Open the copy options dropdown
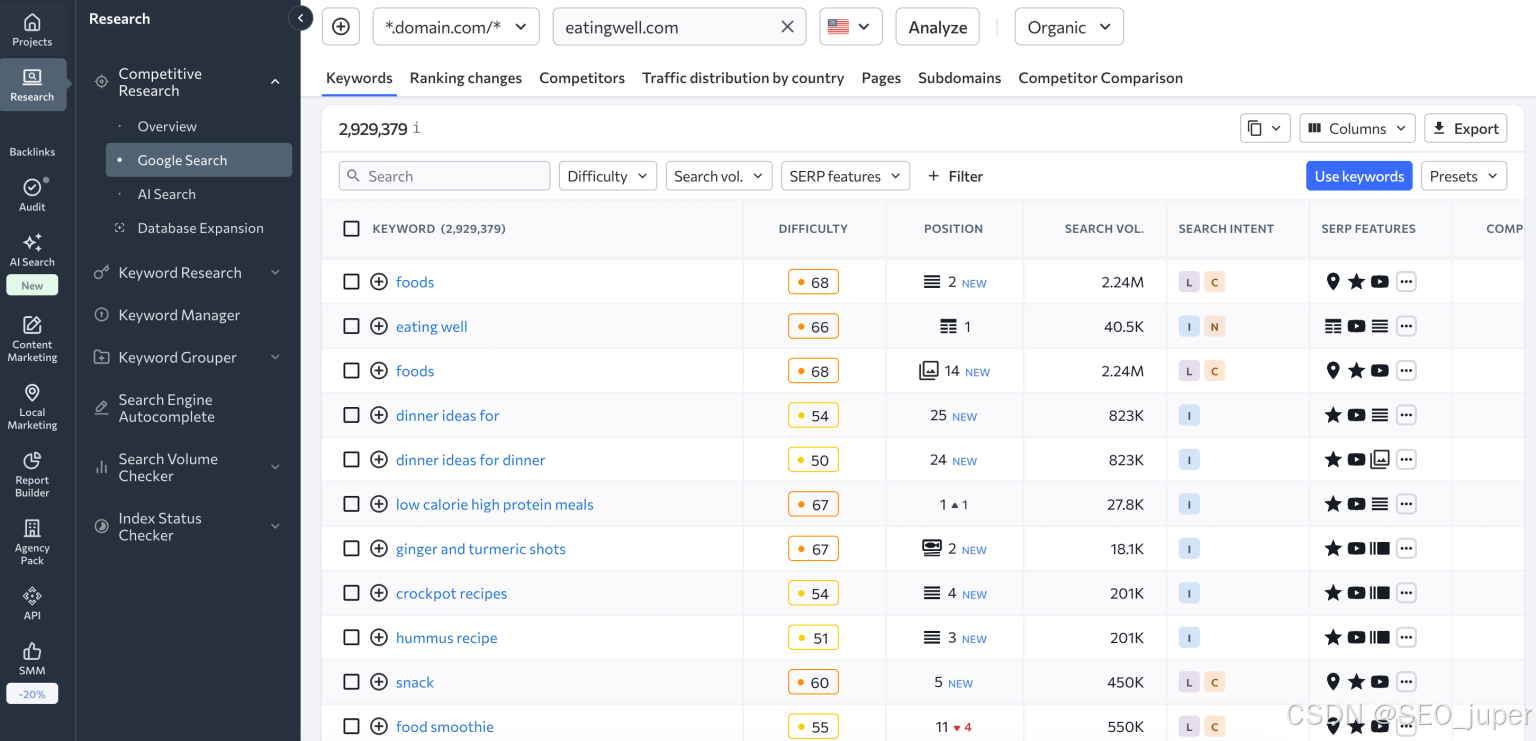1536x741 pixels. coord(1265,128)
